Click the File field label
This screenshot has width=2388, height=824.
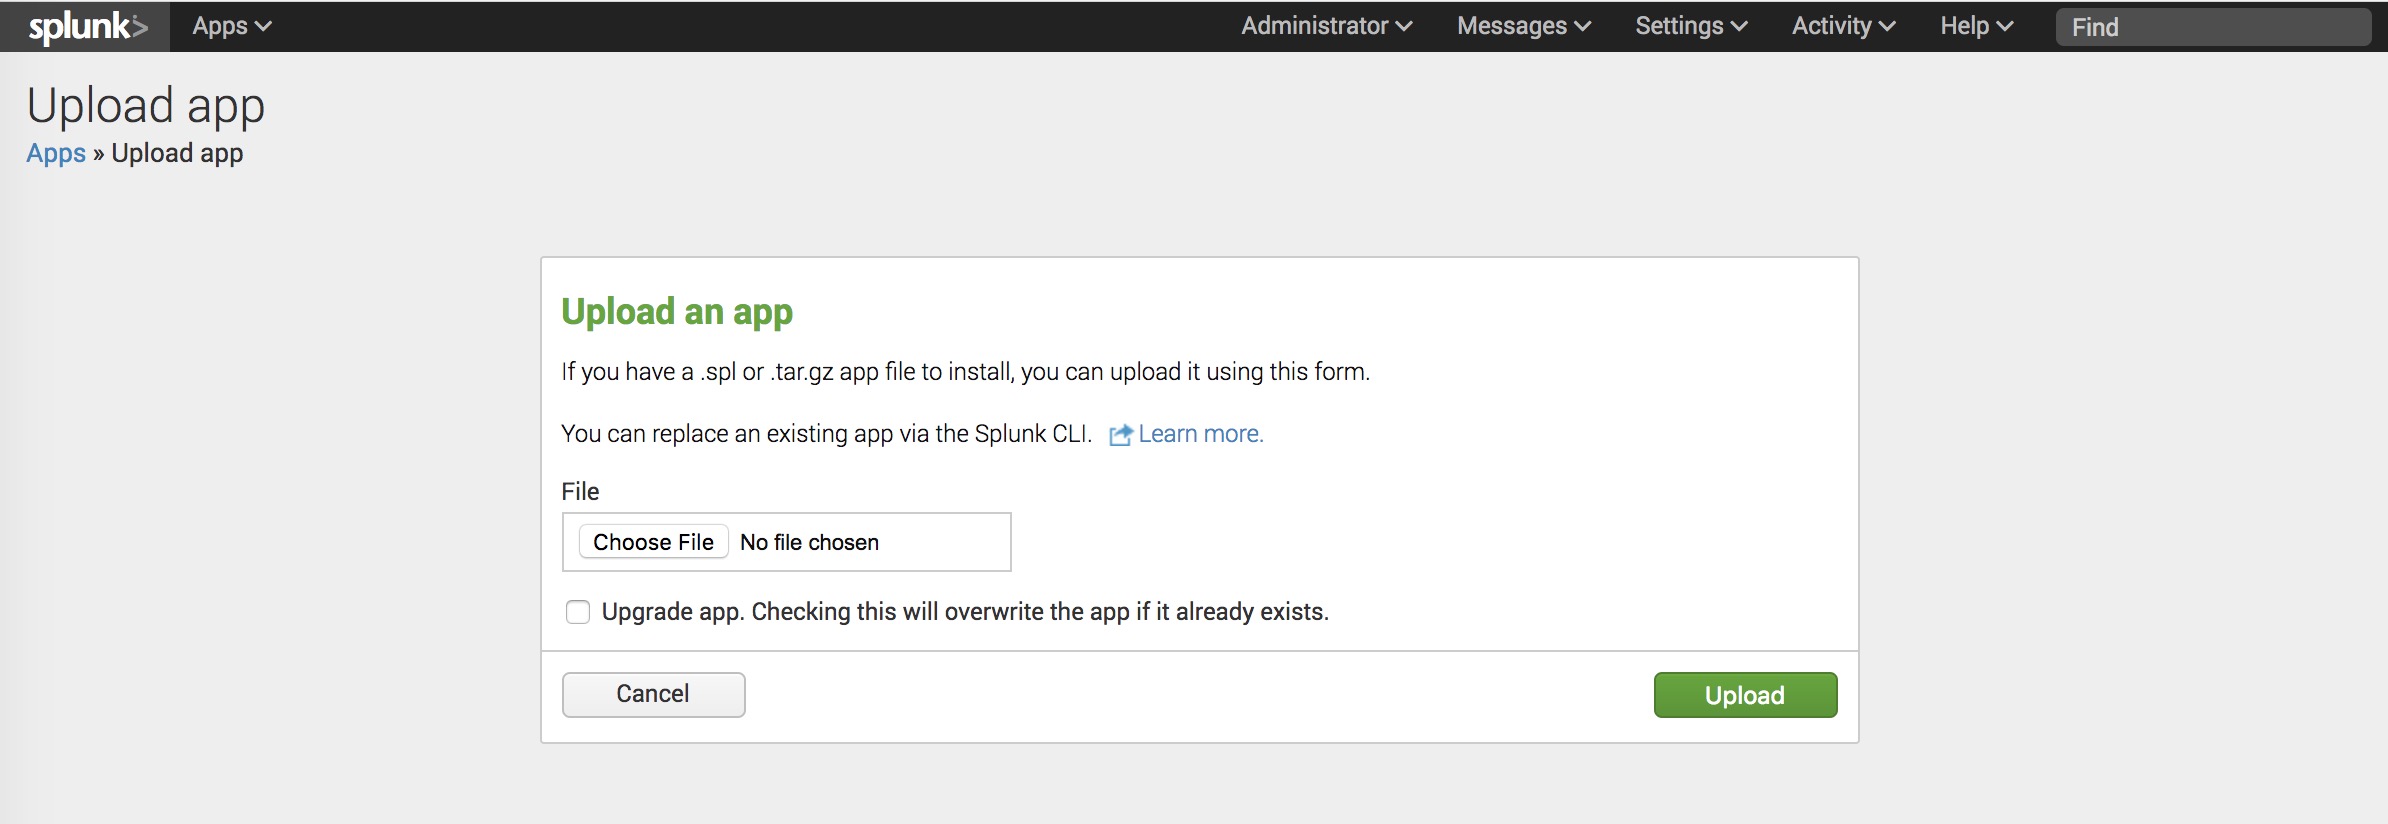[580, 491]
